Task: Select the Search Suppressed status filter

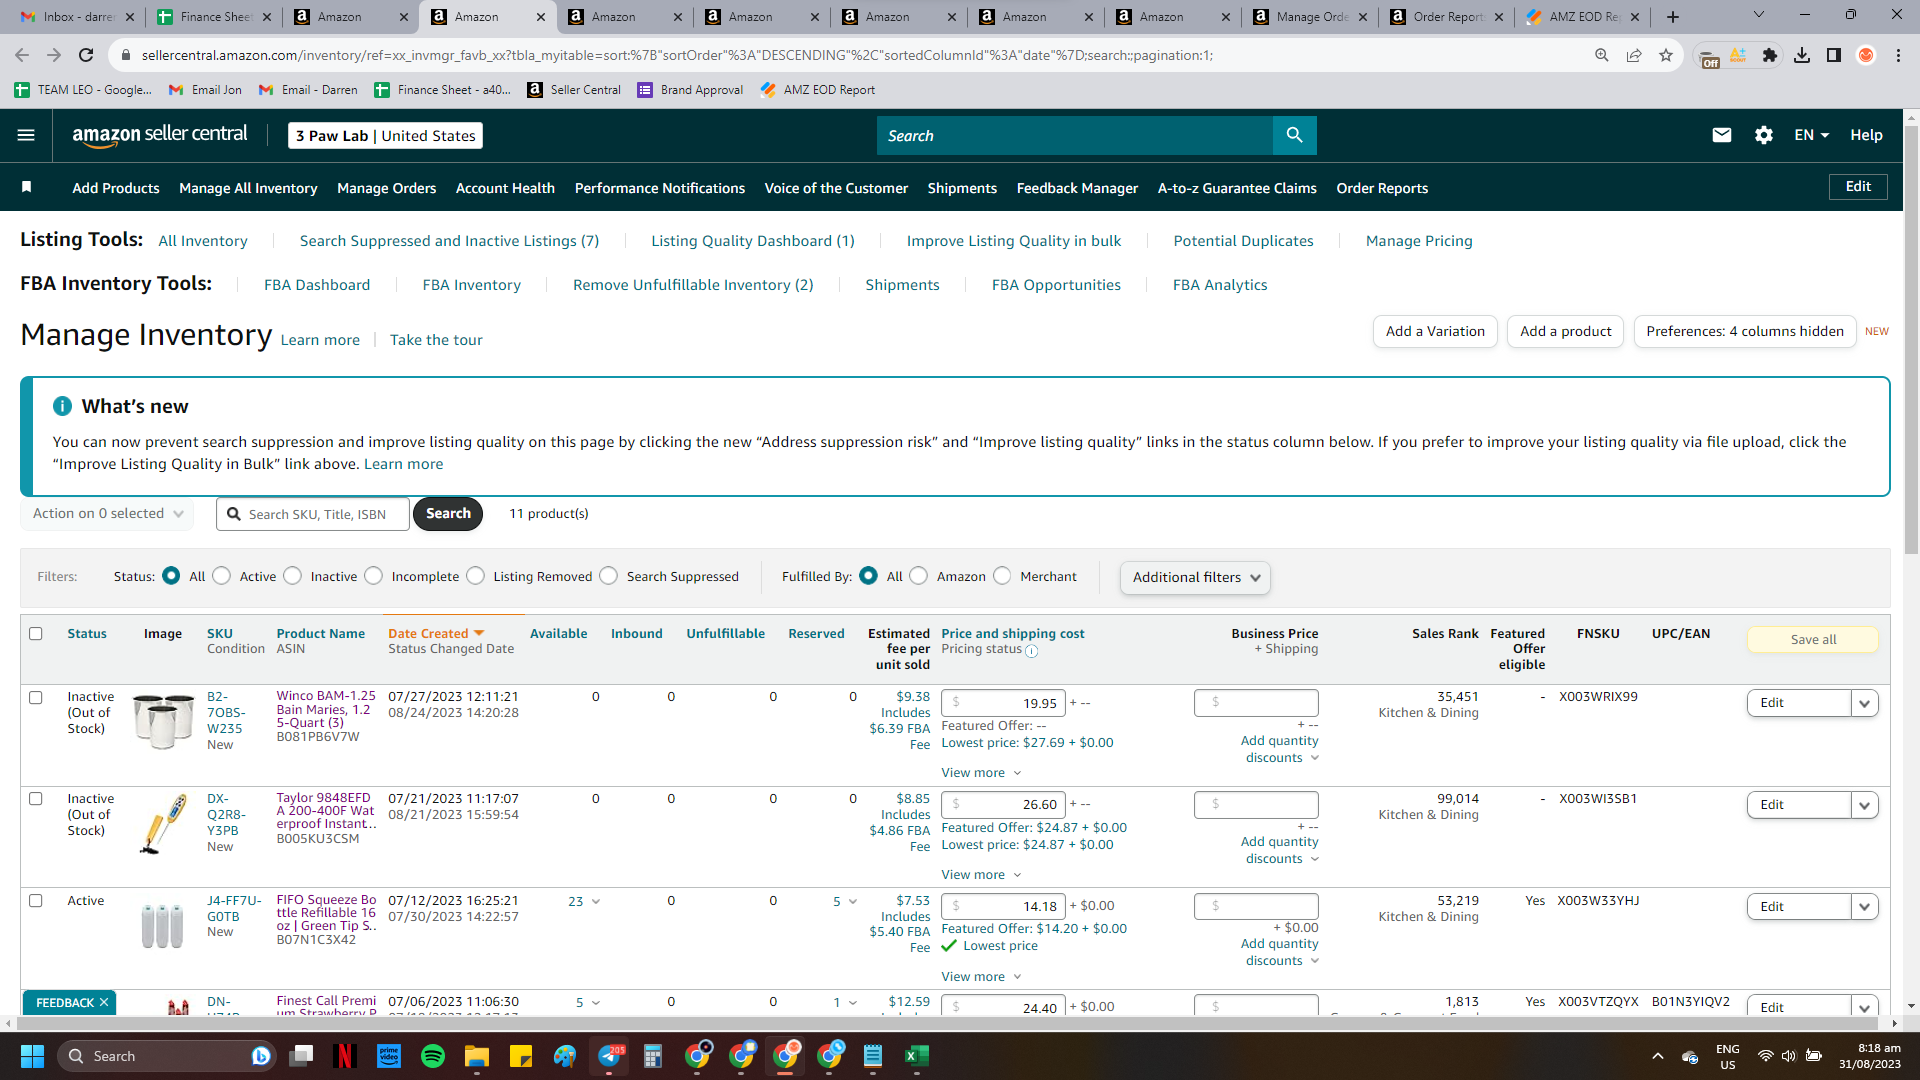Action: pyautogui.click(x=609, y=576)
